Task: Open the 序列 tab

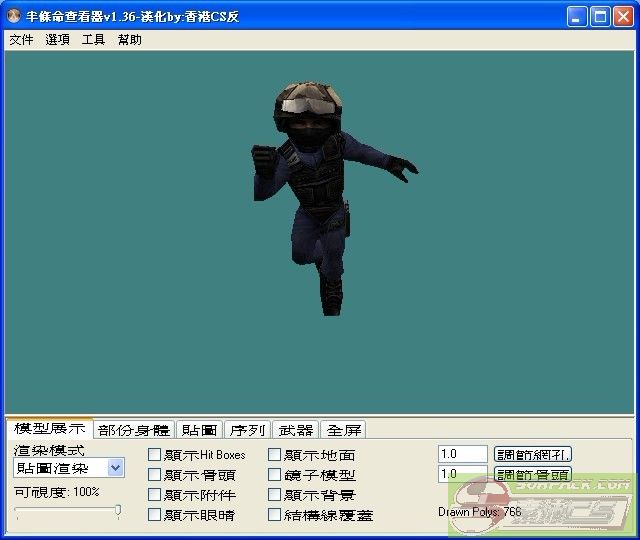Action: pyautogui.click(x=247, y=430)
